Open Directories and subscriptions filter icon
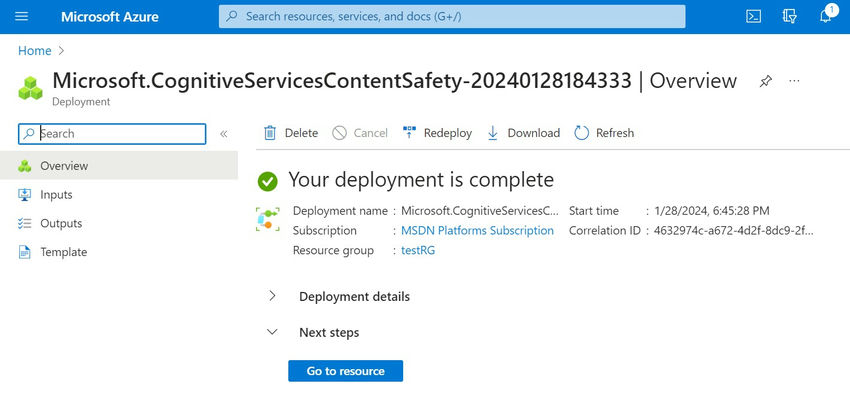Image resolution: width=850 pixels, height=411 pixels. (x=790, y=16)
